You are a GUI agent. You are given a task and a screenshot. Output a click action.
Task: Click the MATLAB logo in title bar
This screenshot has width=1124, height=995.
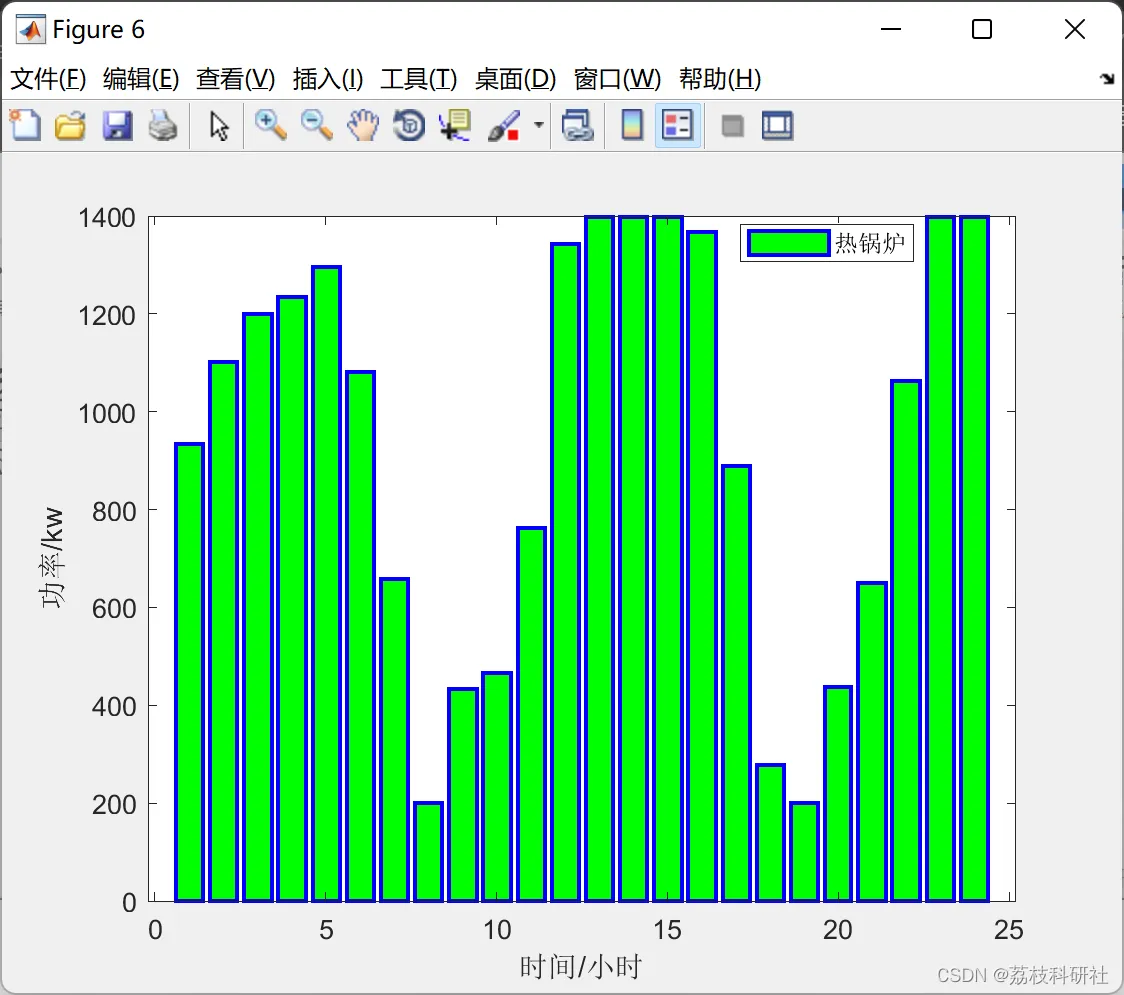[x=31, y=29]
